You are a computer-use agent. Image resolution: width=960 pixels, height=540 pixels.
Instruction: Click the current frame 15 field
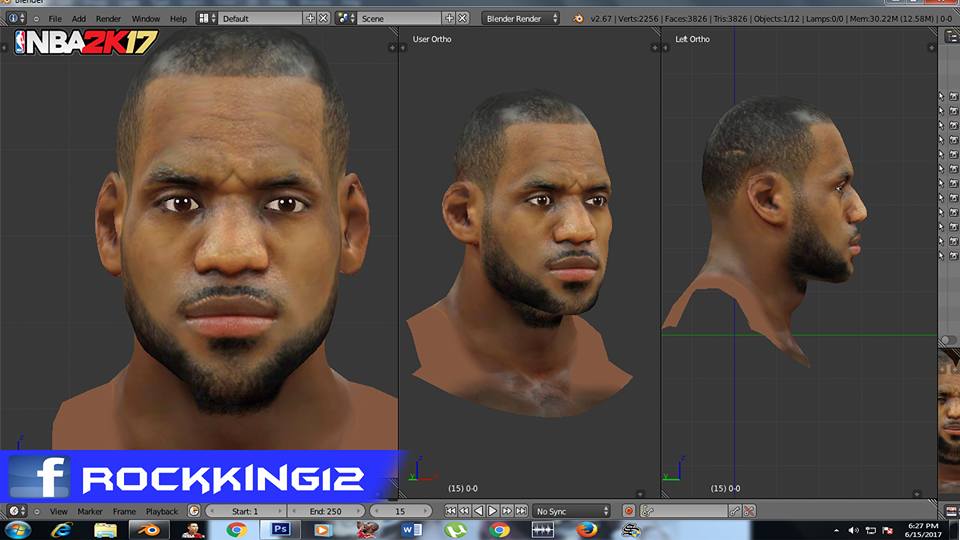pyautogui.click(x=400, y=511)
